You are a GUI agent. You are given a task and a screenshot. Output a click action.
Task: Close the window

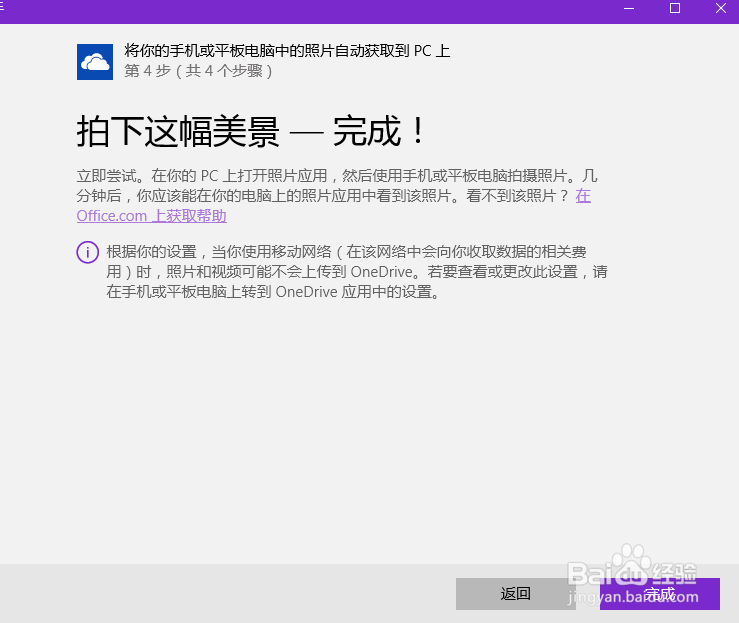point(721,8)
